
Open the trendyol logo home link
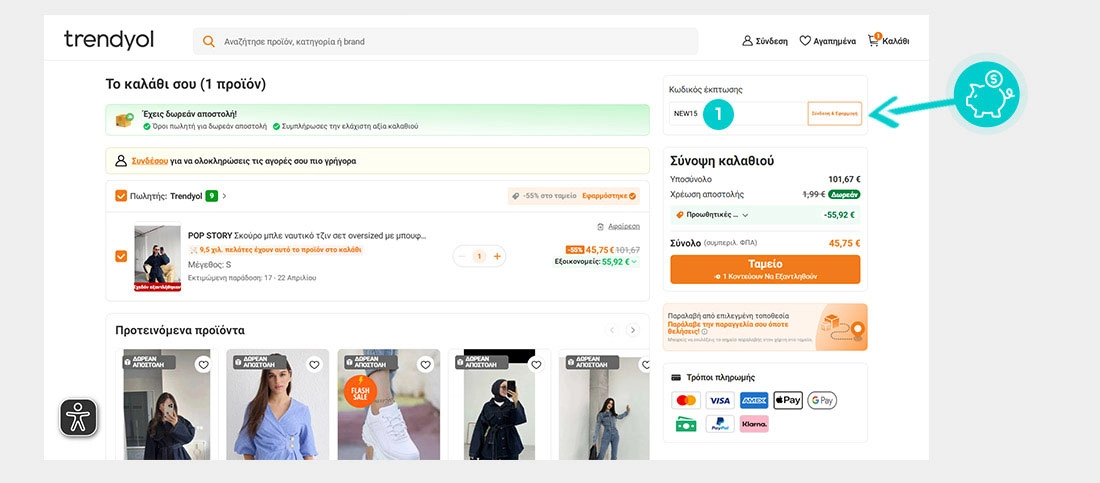click(109, 40)
